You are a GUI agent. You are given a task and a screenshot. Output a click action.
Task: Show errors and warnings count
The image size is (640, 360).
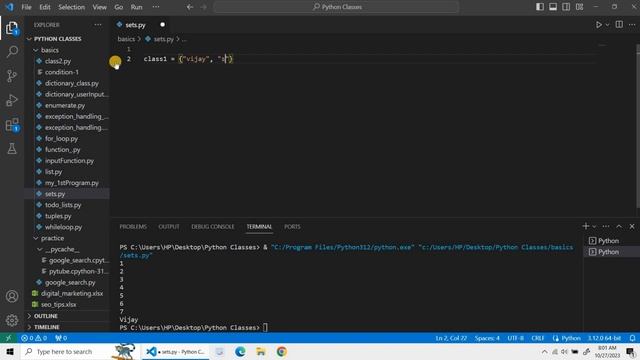[34, 338]
